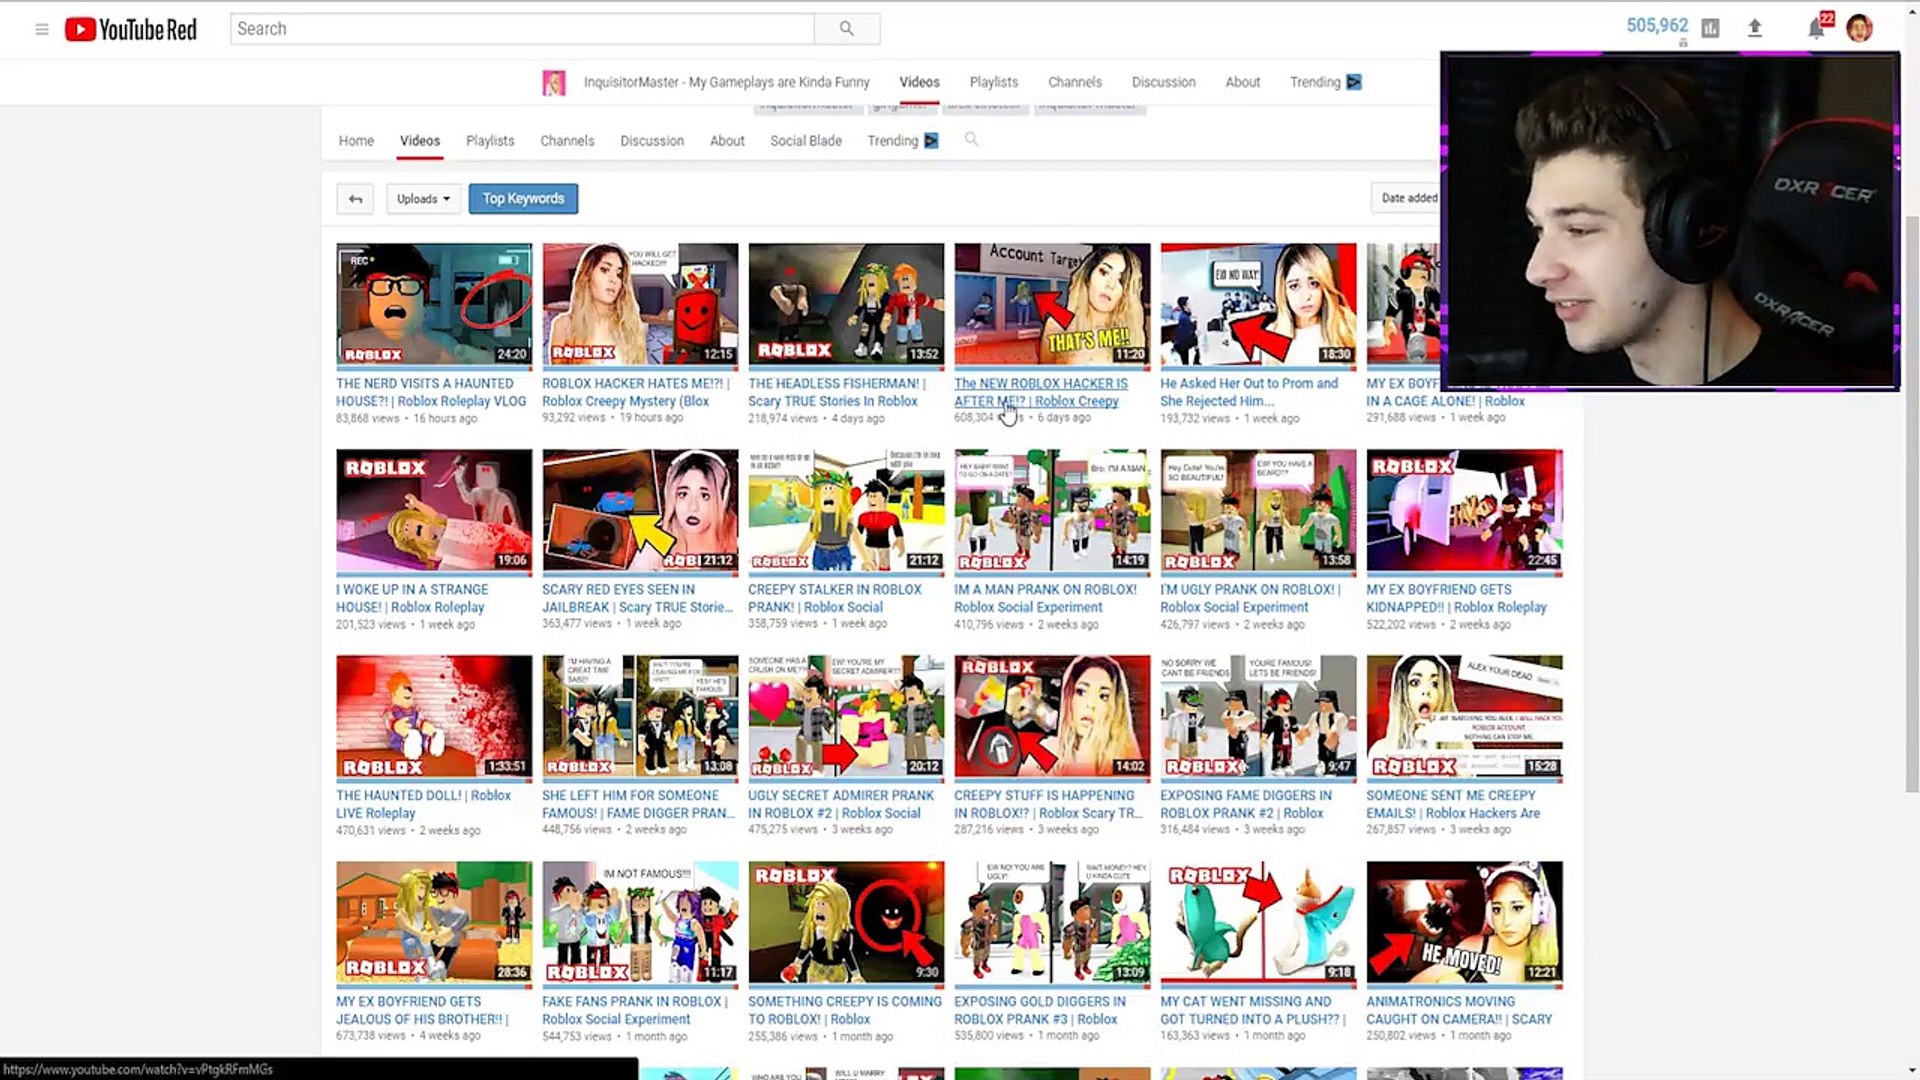Switch to the Social Blade tab
Image resolution: width=1920 pixels, height=1080 pixels.
[805, 141]
